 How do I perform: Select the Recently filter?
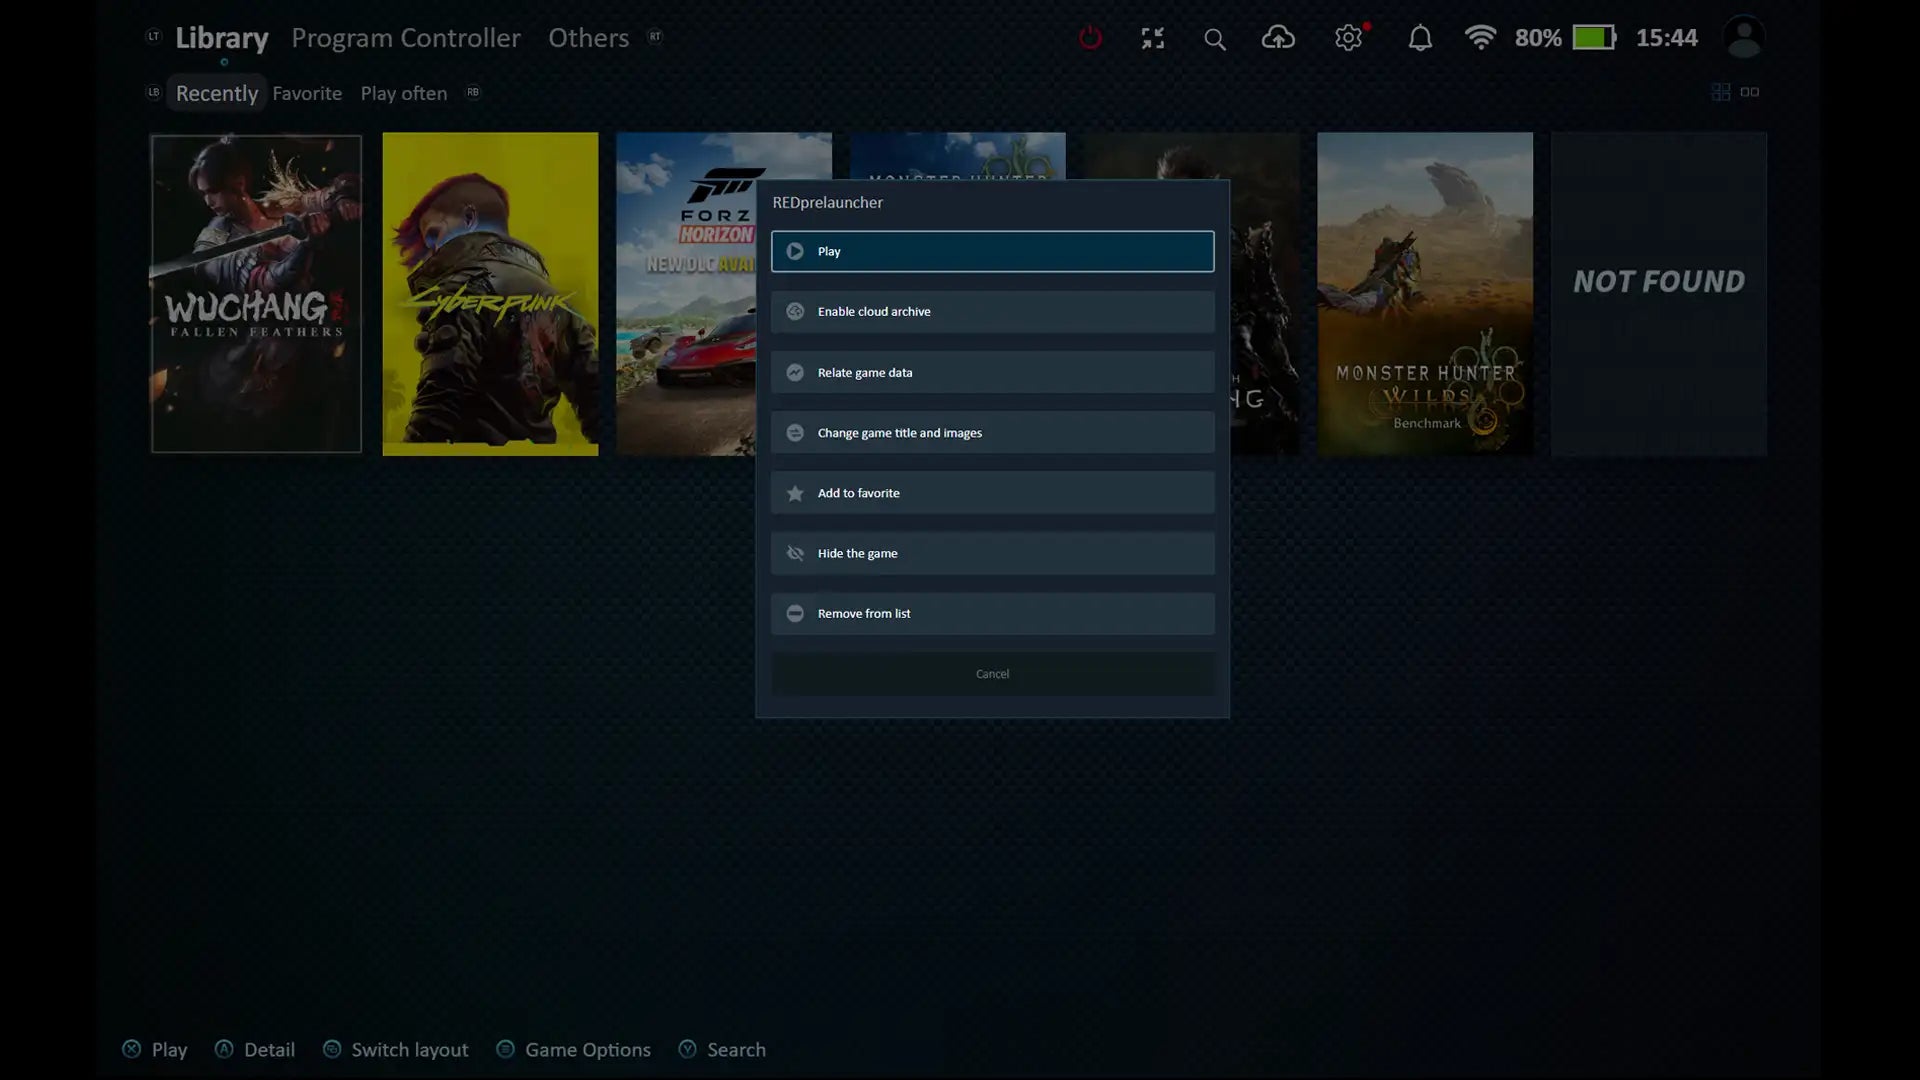coord(216,93)
